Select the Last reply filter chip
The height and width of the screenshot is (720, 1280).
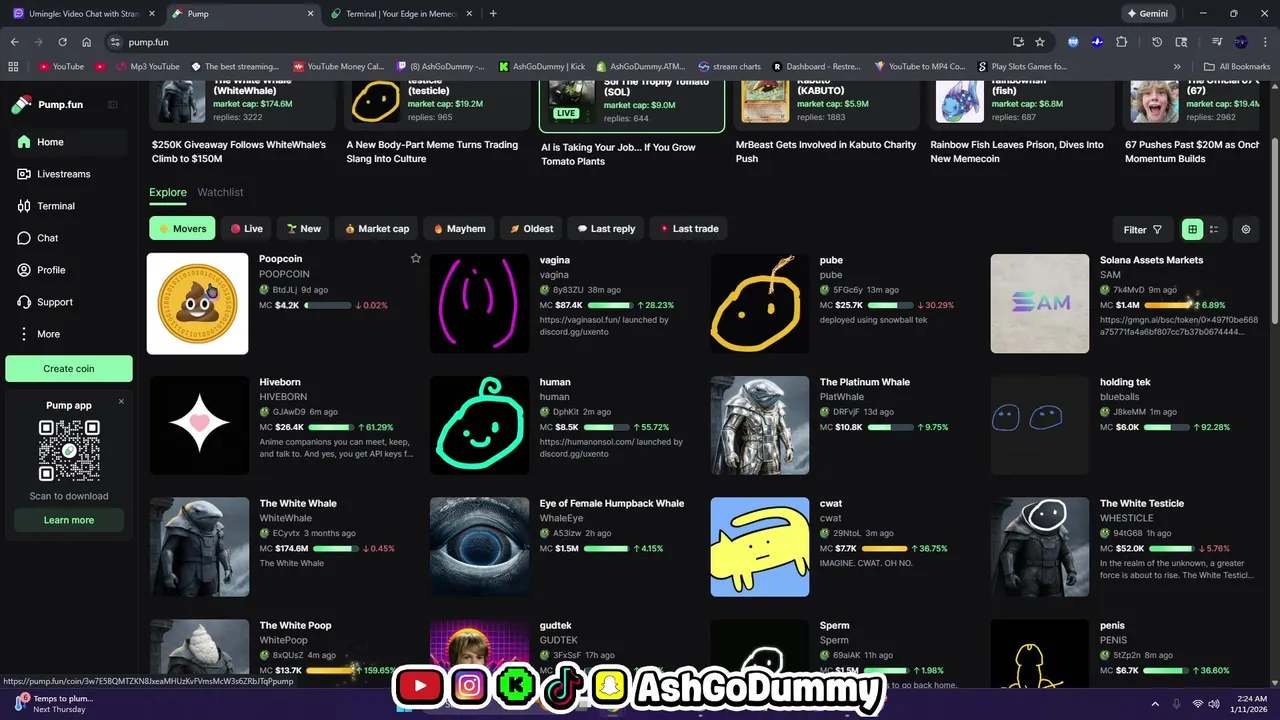[x=606, y=229]
